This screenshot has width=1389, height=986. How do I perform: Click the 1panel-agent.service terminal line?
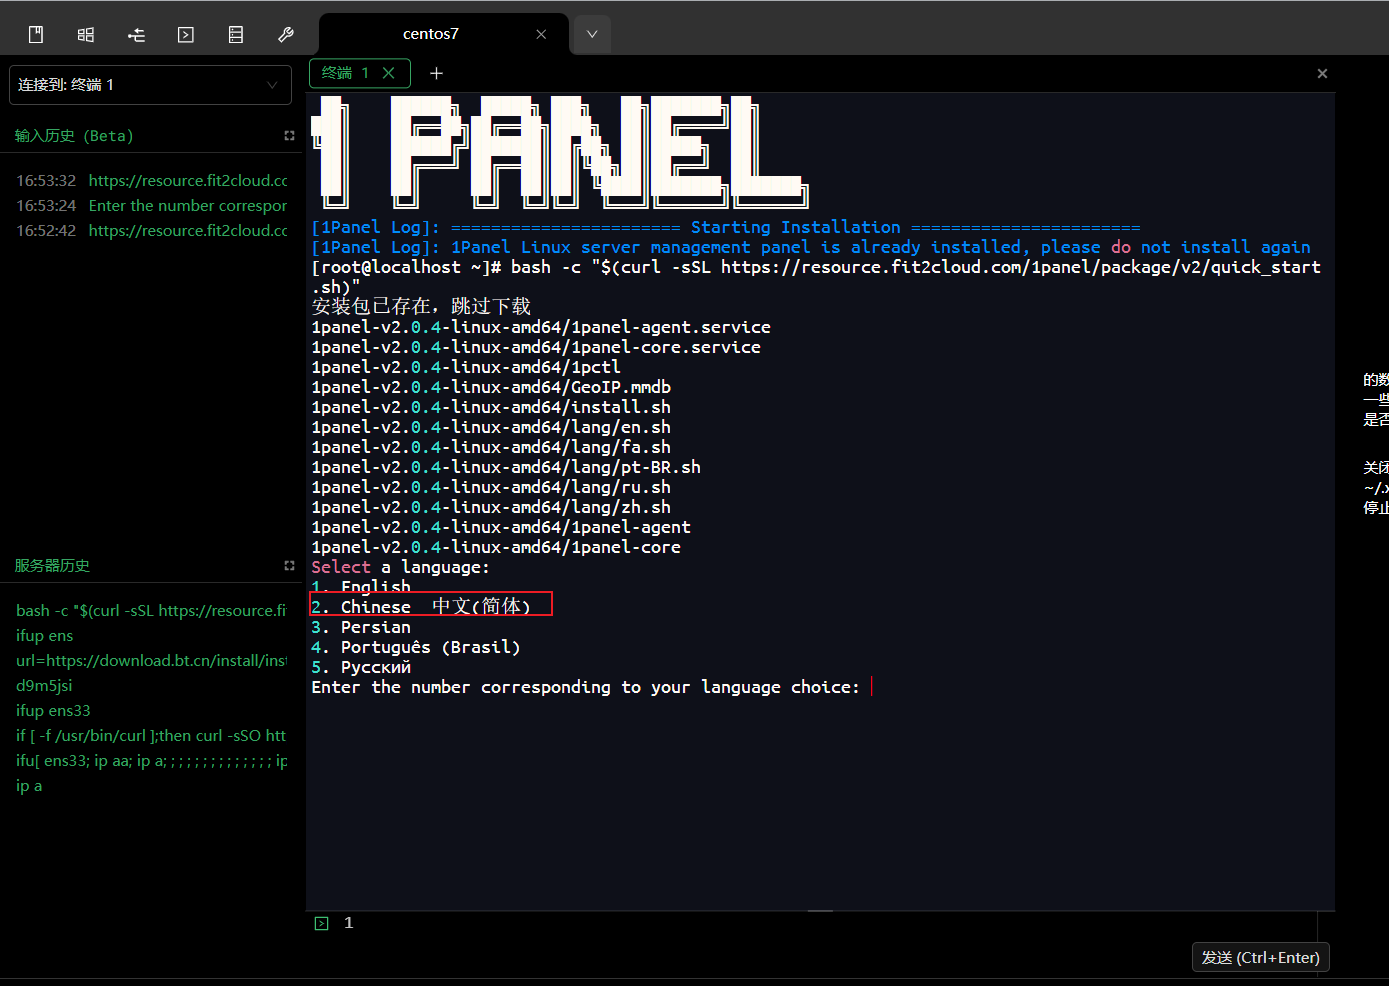(x=541, y=327)
